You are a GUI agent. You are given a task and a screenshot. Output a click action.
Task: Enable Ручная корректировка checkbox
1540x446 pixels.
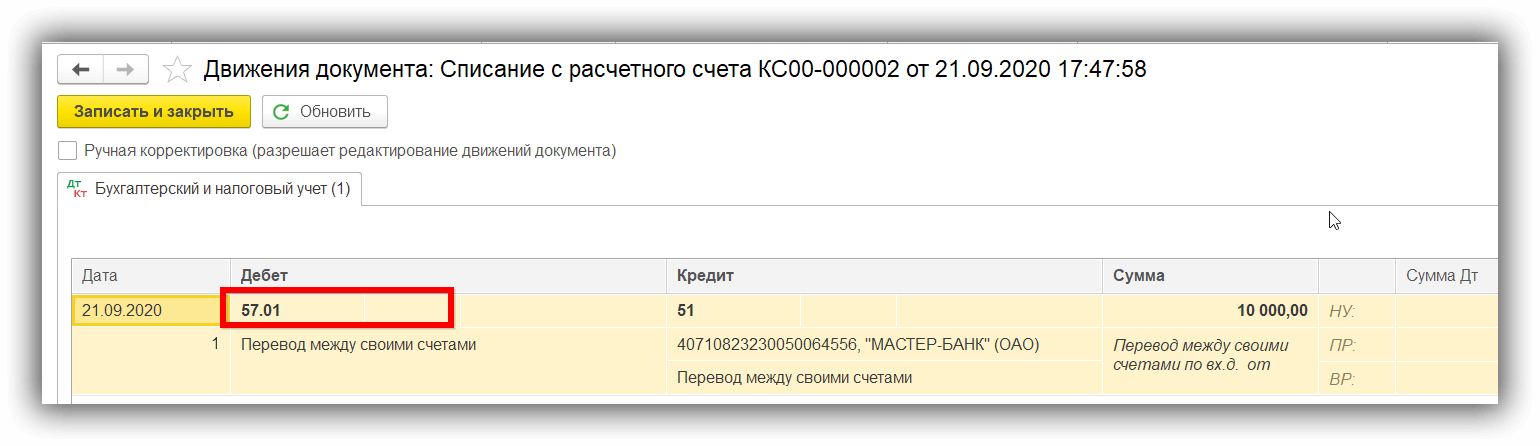[x=67, y=151]
